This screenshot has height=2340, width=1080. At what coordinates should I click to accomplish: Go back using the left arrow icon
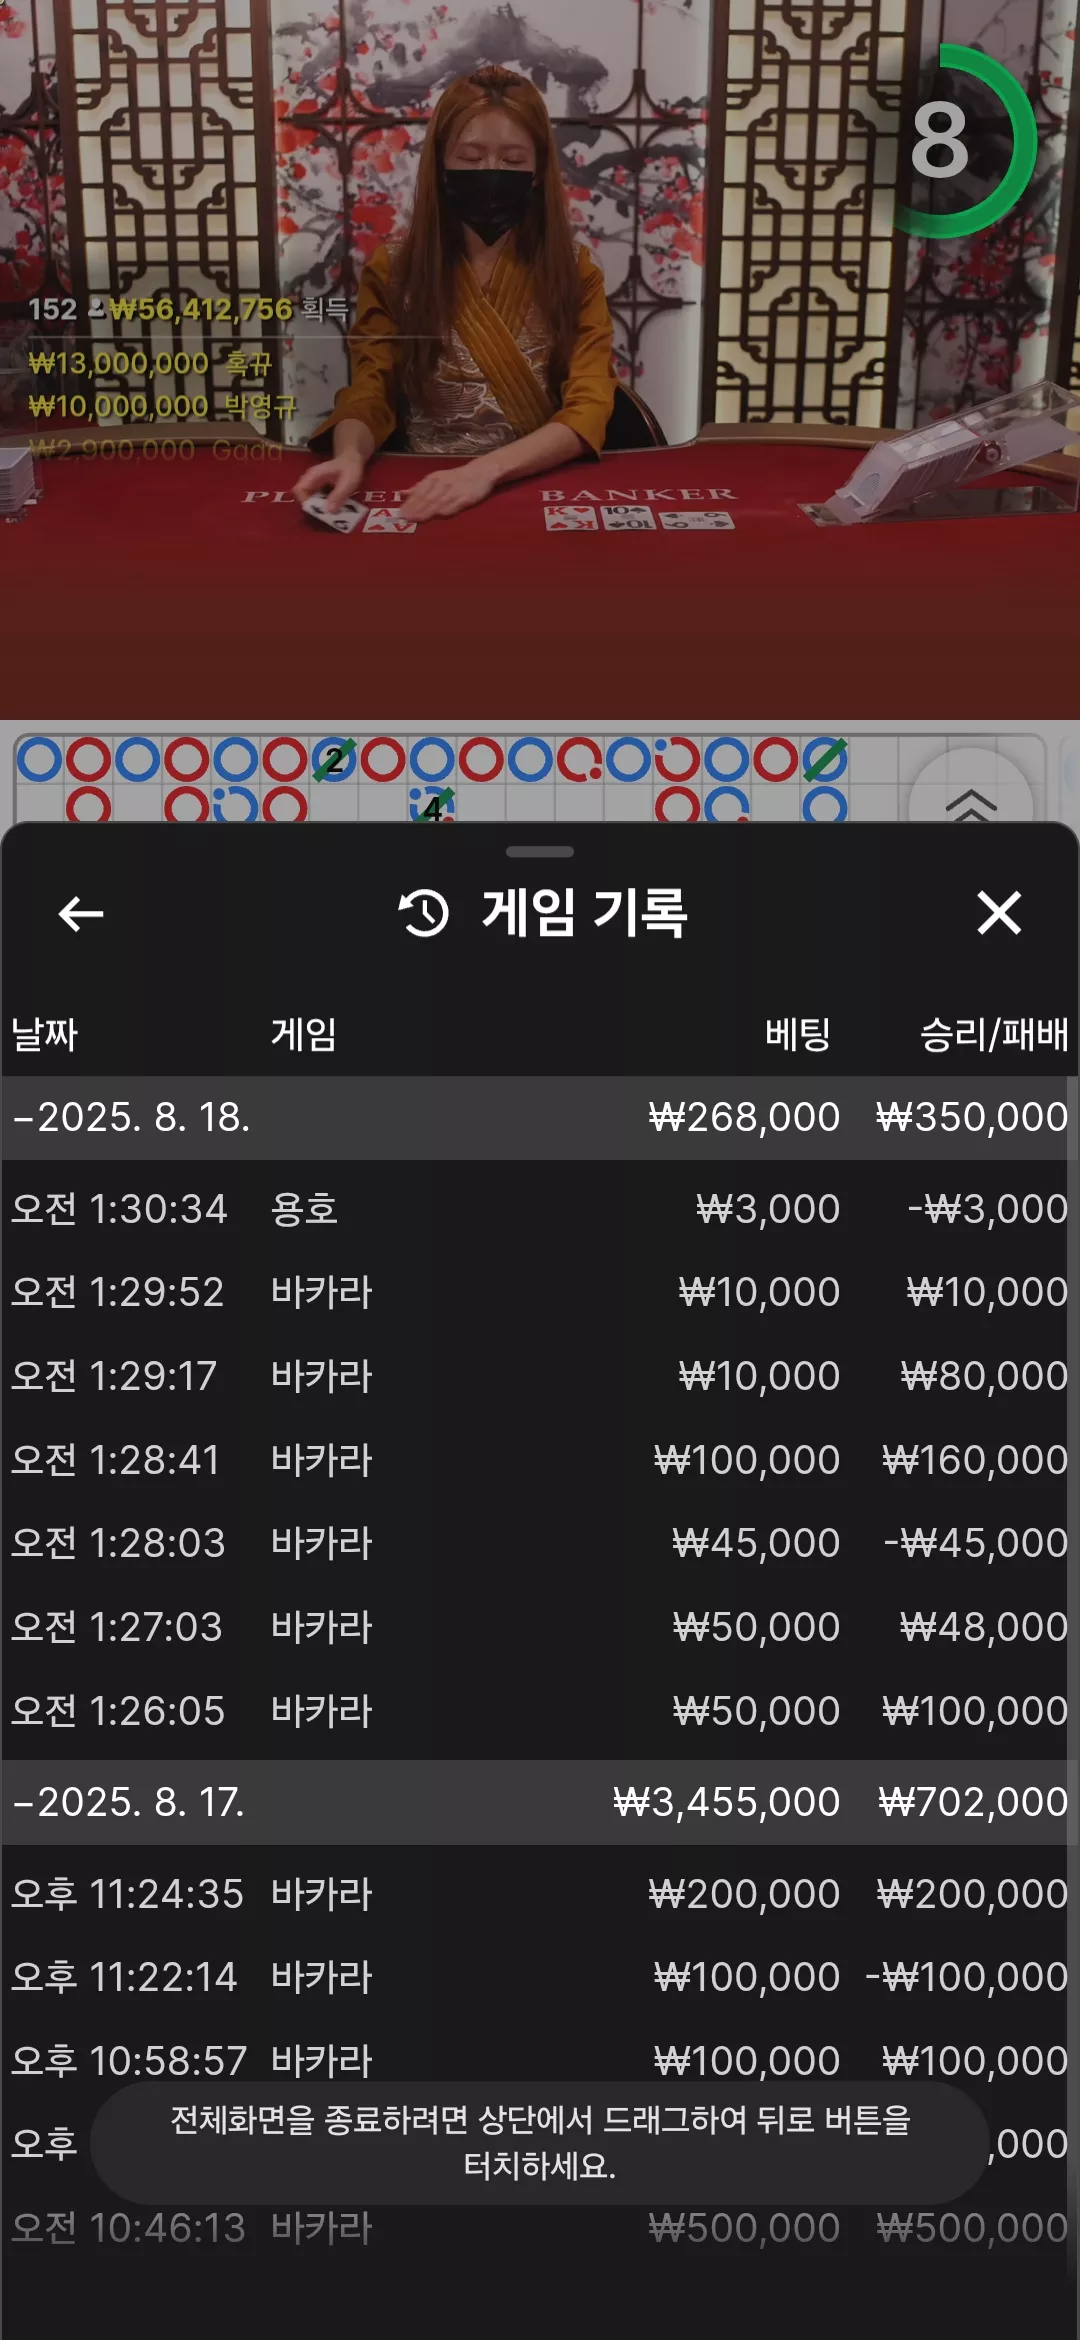(x=81, y=913)
